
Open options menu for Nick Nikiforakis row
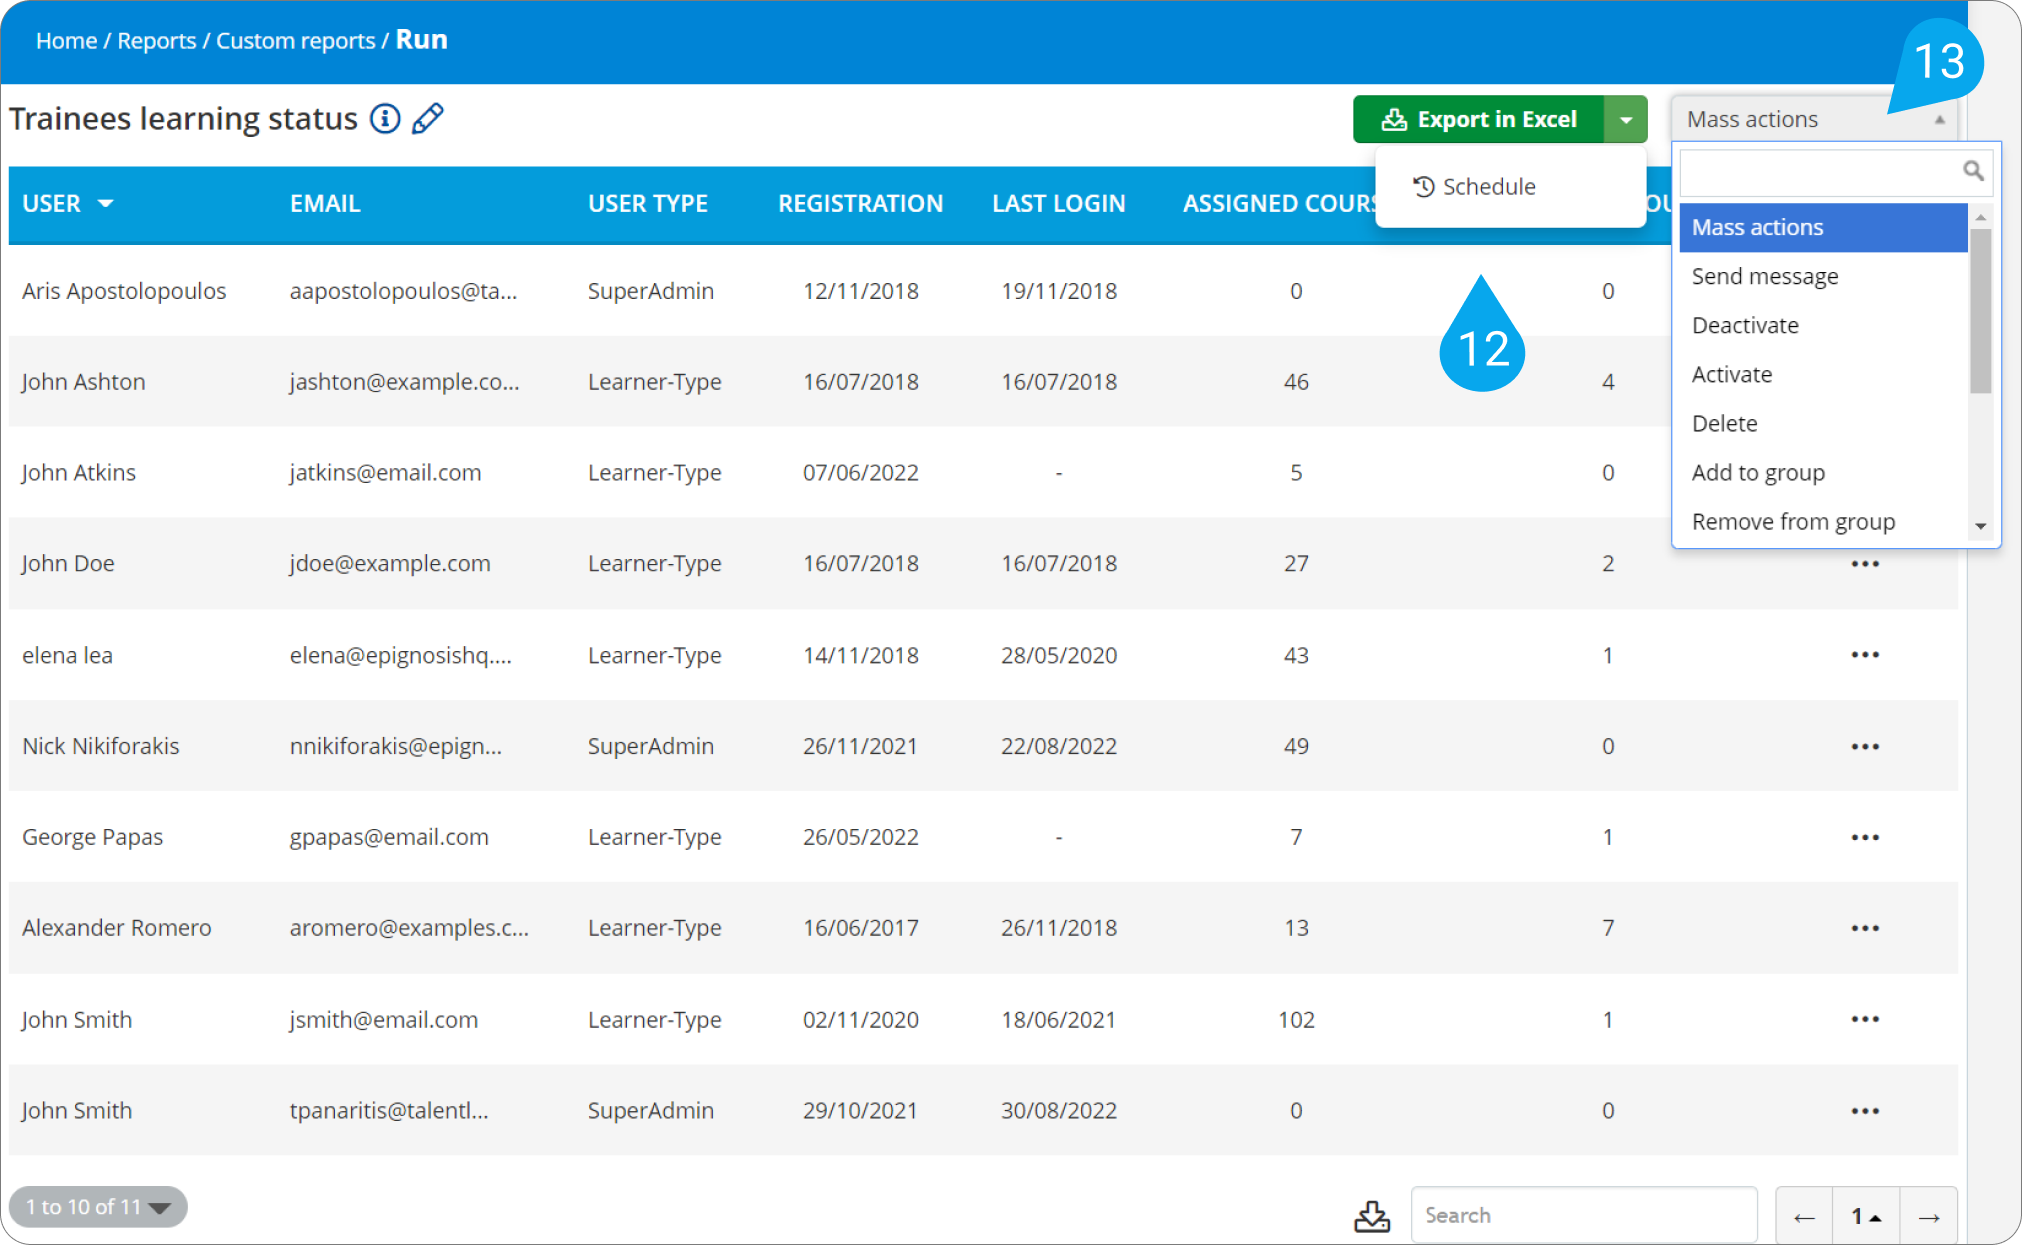click(x=1865, y=747)
